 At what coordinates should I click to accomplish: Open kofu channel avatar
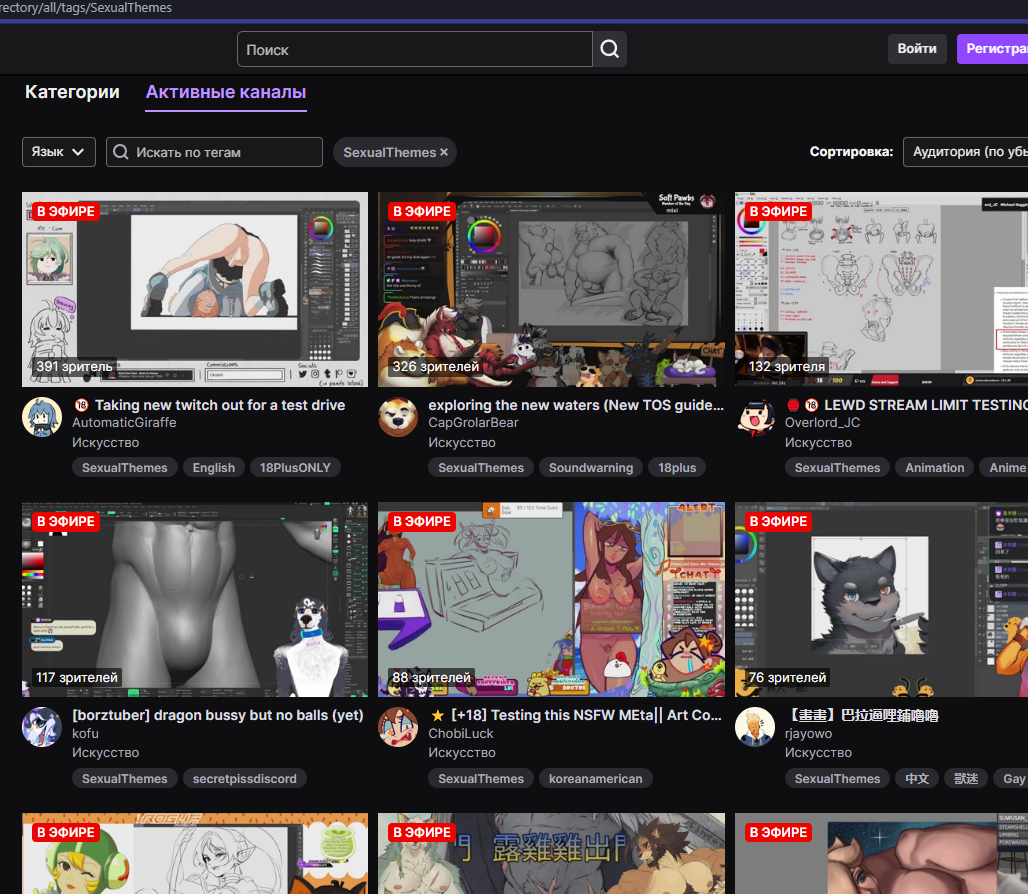pyautogui.click(x=42, y=727)
